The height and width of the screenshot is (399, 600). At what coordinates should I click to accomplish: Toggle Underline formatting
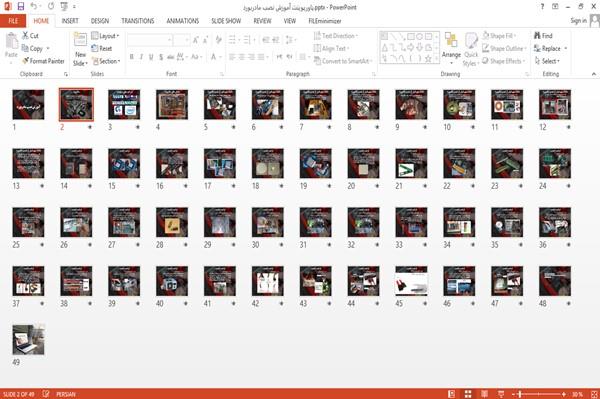coord(151,57)
